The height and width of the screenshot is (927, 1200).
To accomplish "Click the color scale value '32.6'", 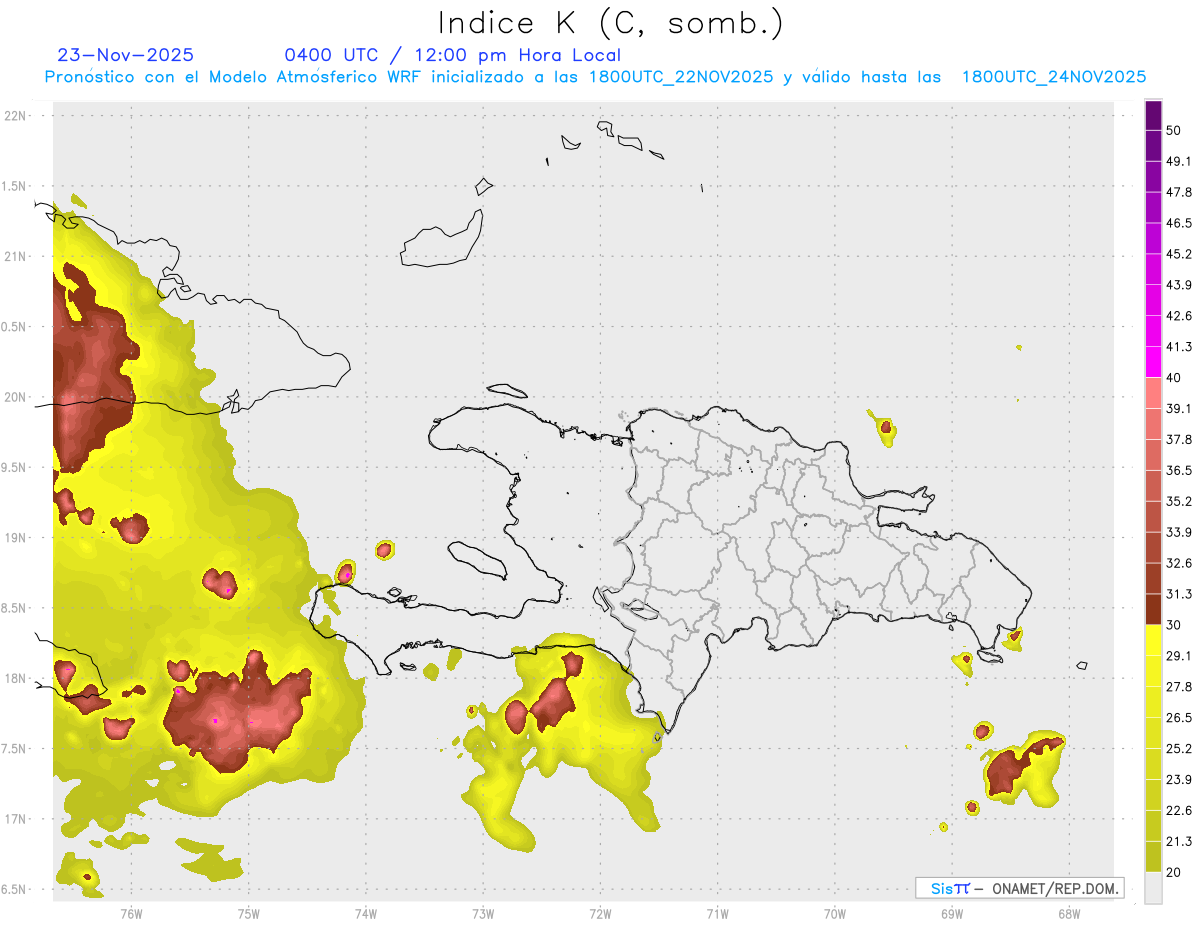I will (x=1179, y=563).
